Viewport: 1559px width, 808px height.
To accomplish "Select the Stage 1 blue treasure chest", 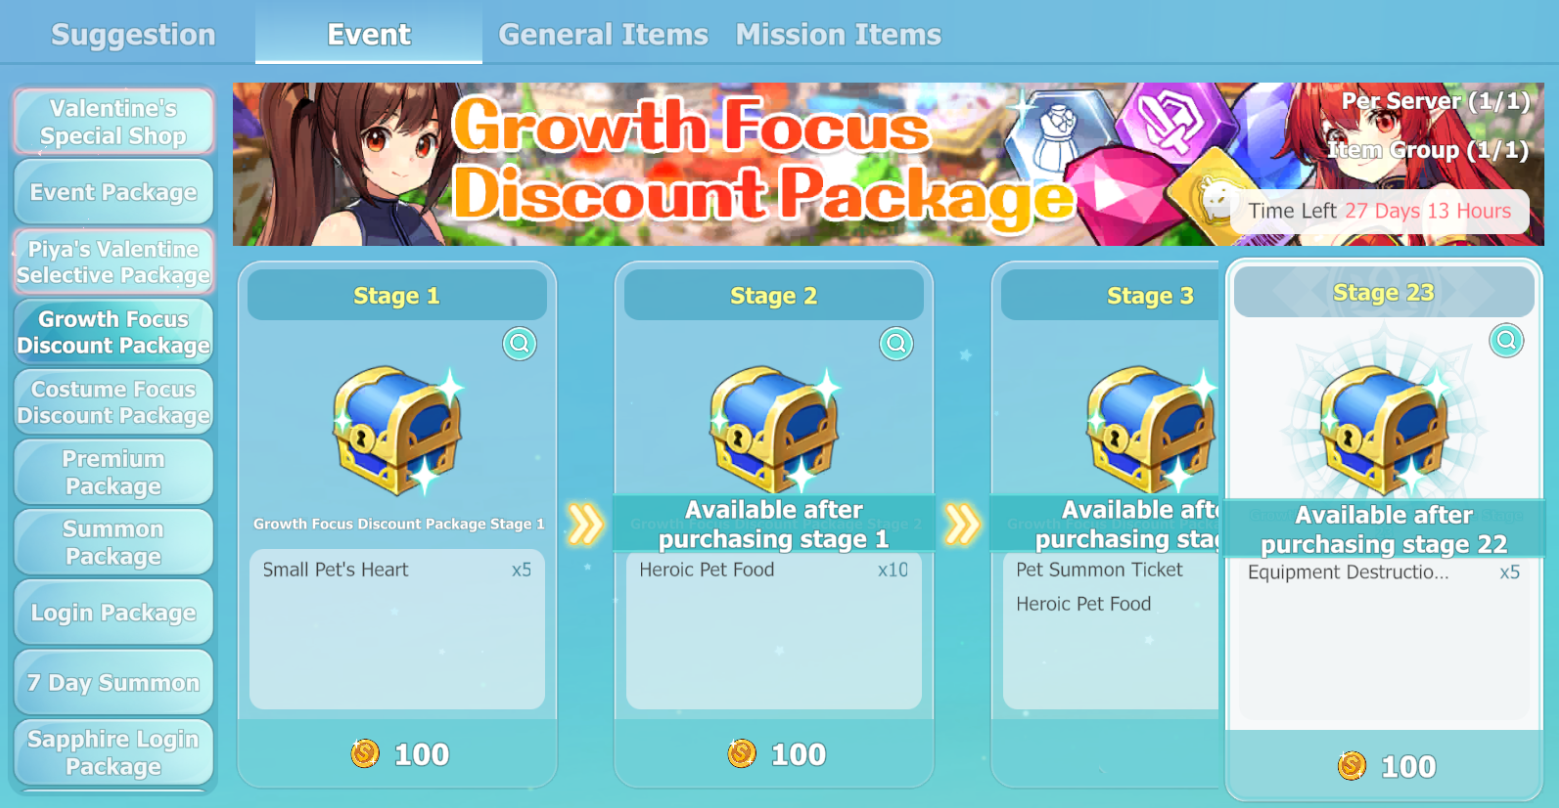I will [398, 431].
